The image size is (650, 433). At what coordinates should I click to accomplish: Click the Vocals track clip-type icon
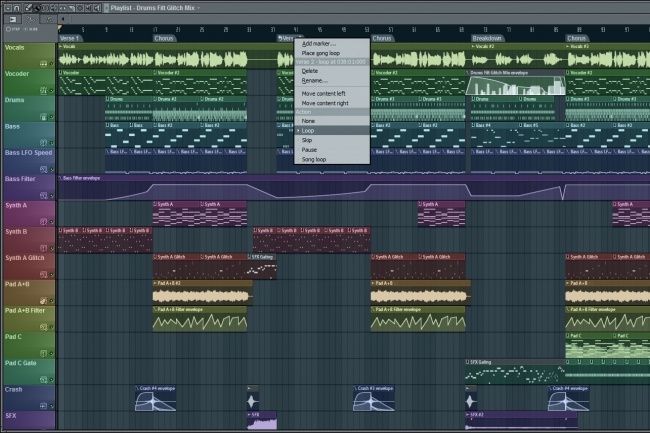point(44,64)
